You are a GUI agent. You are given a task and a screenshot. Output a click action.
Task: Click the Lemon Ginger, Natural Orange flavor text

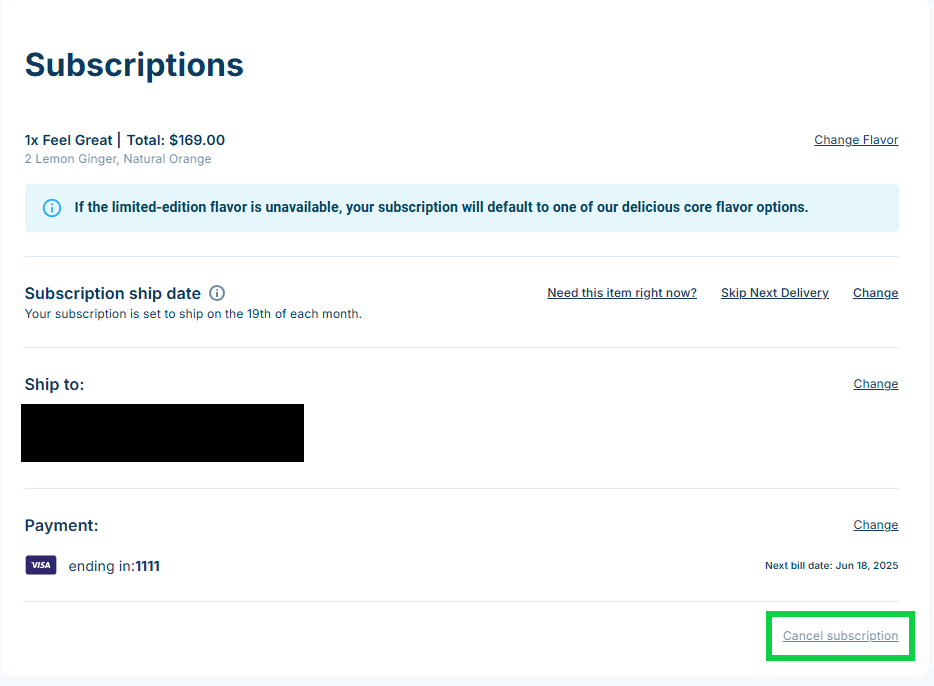tap(118, 159)
